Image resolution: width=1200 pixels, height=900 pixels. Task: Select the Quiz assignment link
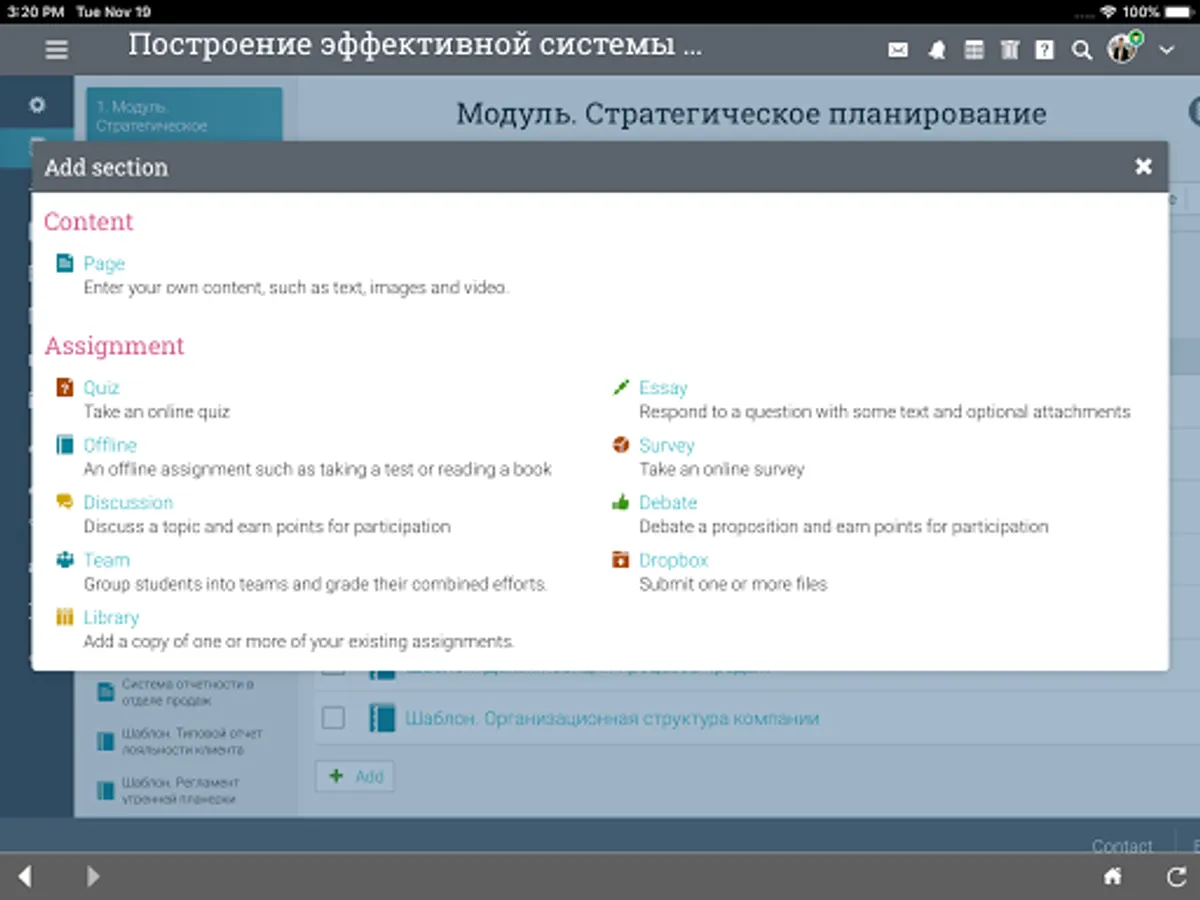101,388
